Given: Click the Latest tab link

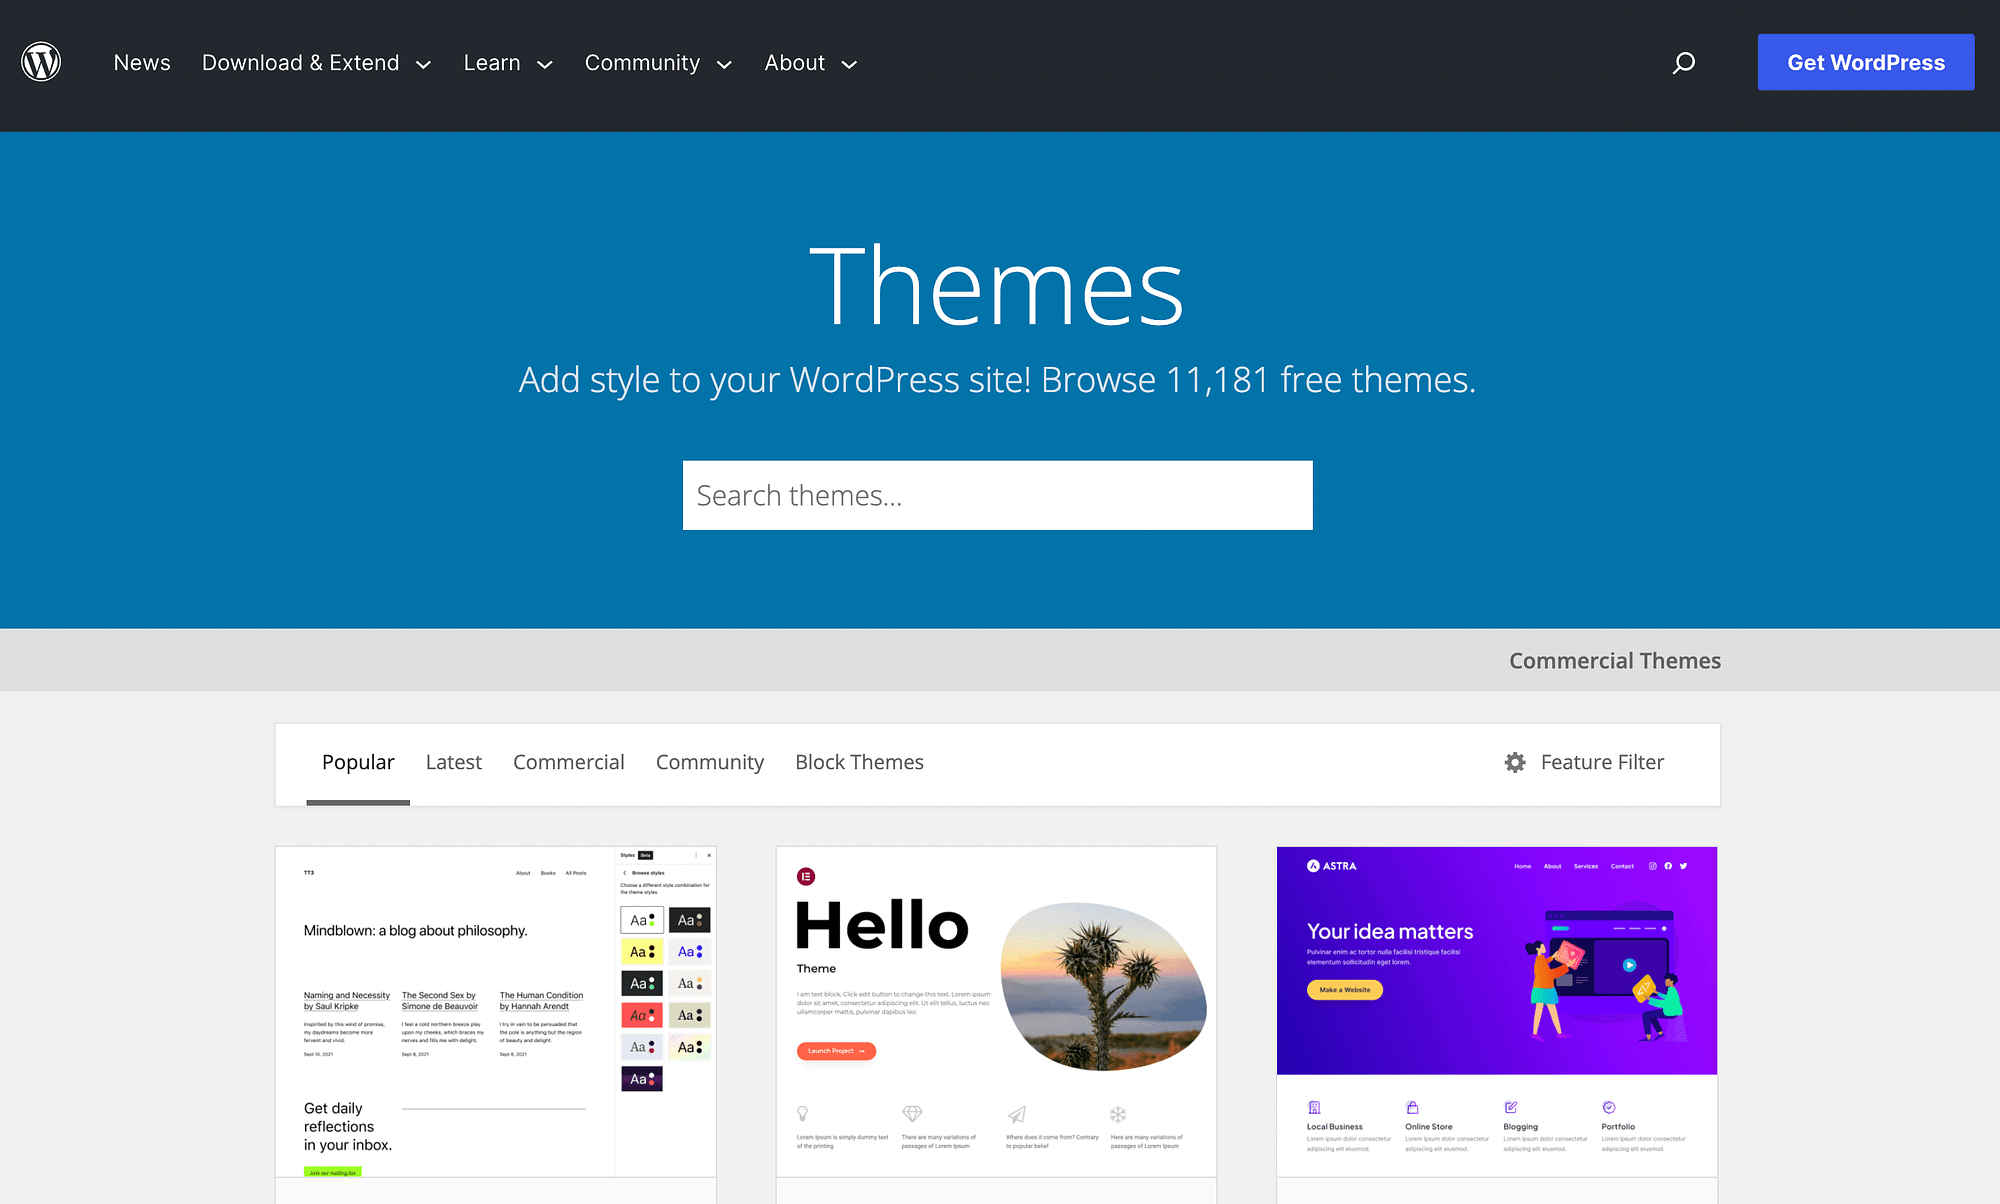Looking at the screenshot, I should [453, 761].
